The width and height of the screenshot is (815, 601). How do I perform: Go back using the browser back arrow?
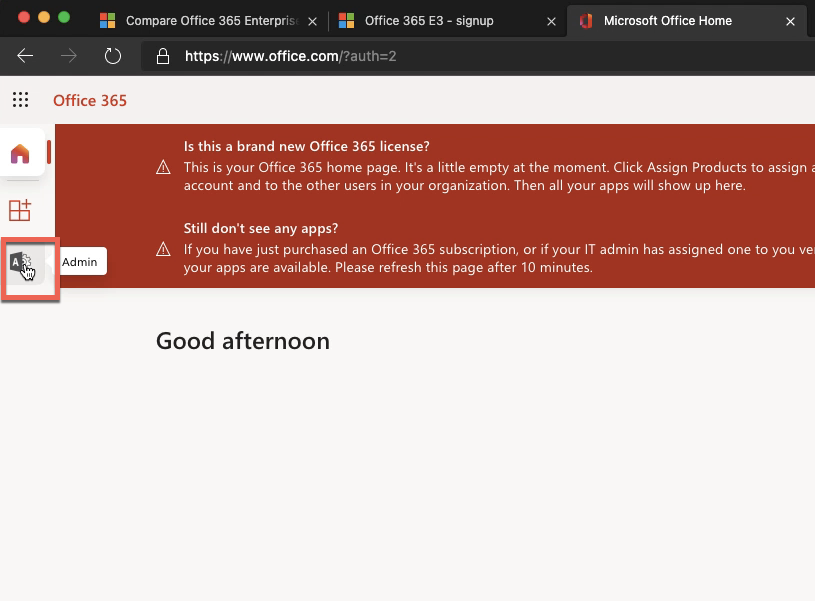click(x=25, y=56)
